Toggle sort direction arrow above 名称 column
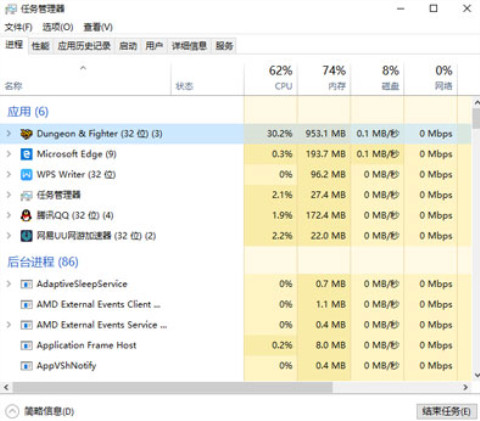The height and width of the screenshot is (421, 480). coord(83,68)
